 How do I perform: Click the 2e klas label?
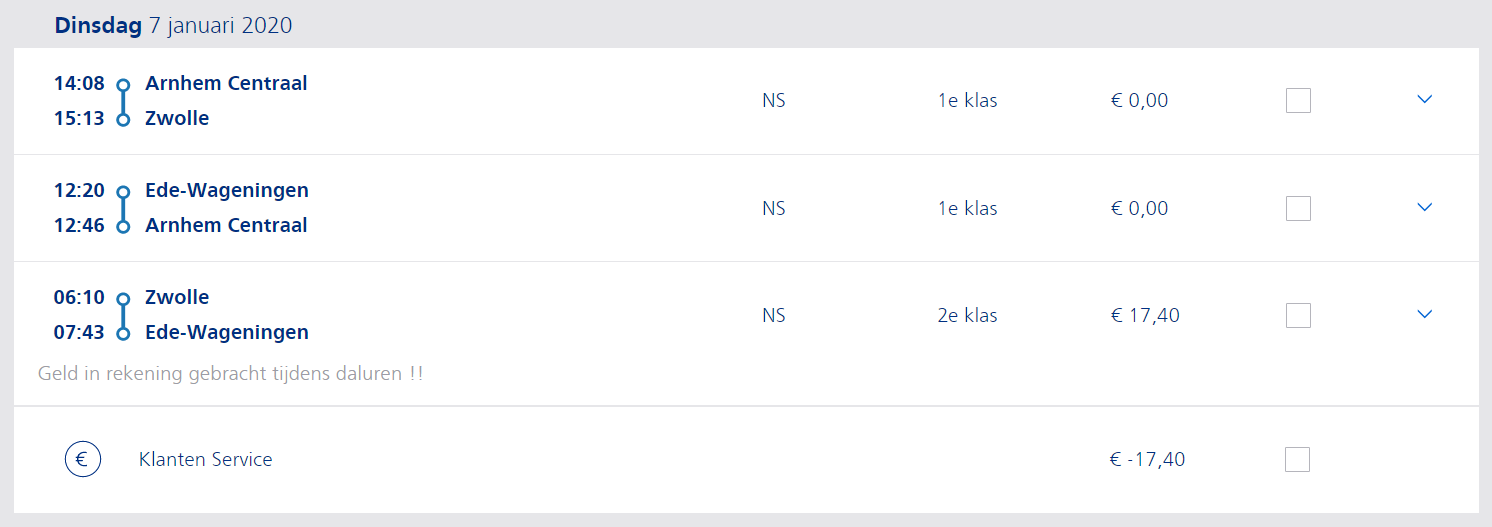pyautogui.click(x=967, y=316)
